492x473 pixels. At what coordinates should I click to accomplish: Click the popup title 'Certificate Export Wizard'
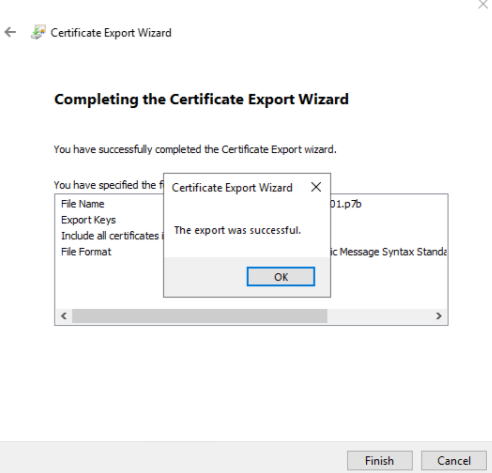[232, 188]
